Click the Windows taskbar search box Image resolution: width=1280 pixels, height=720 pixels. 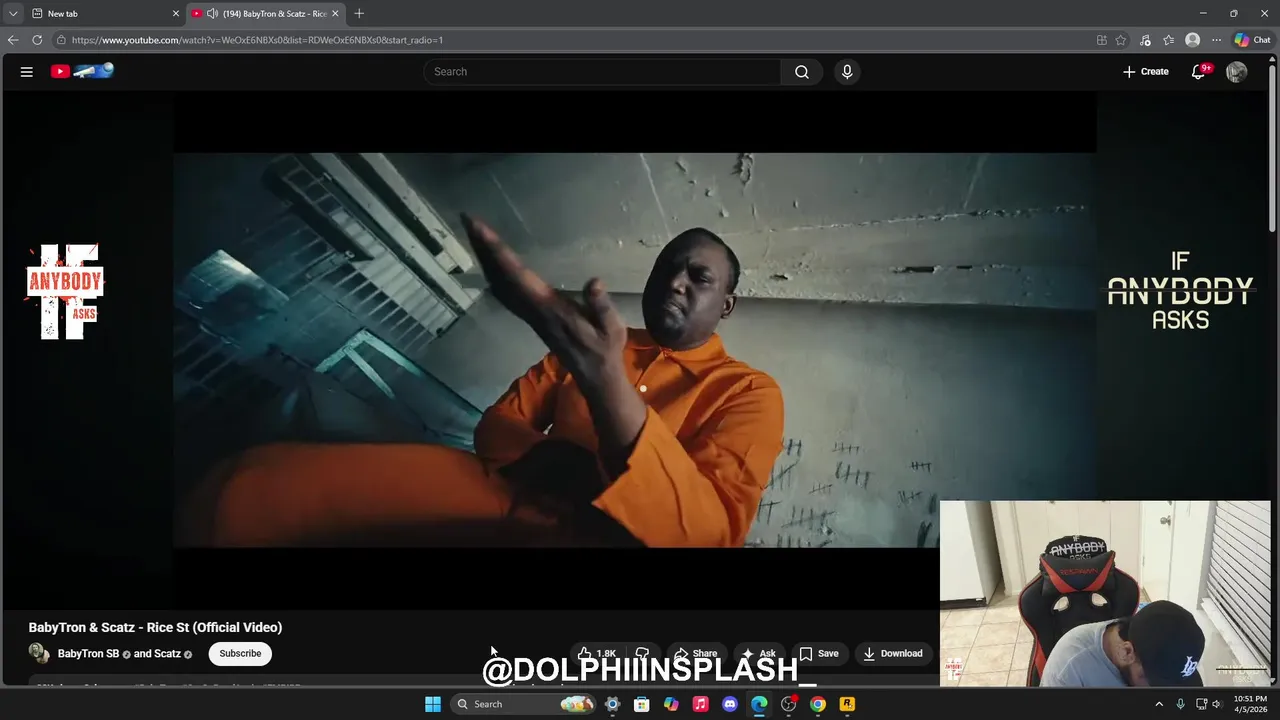(525, 704)
